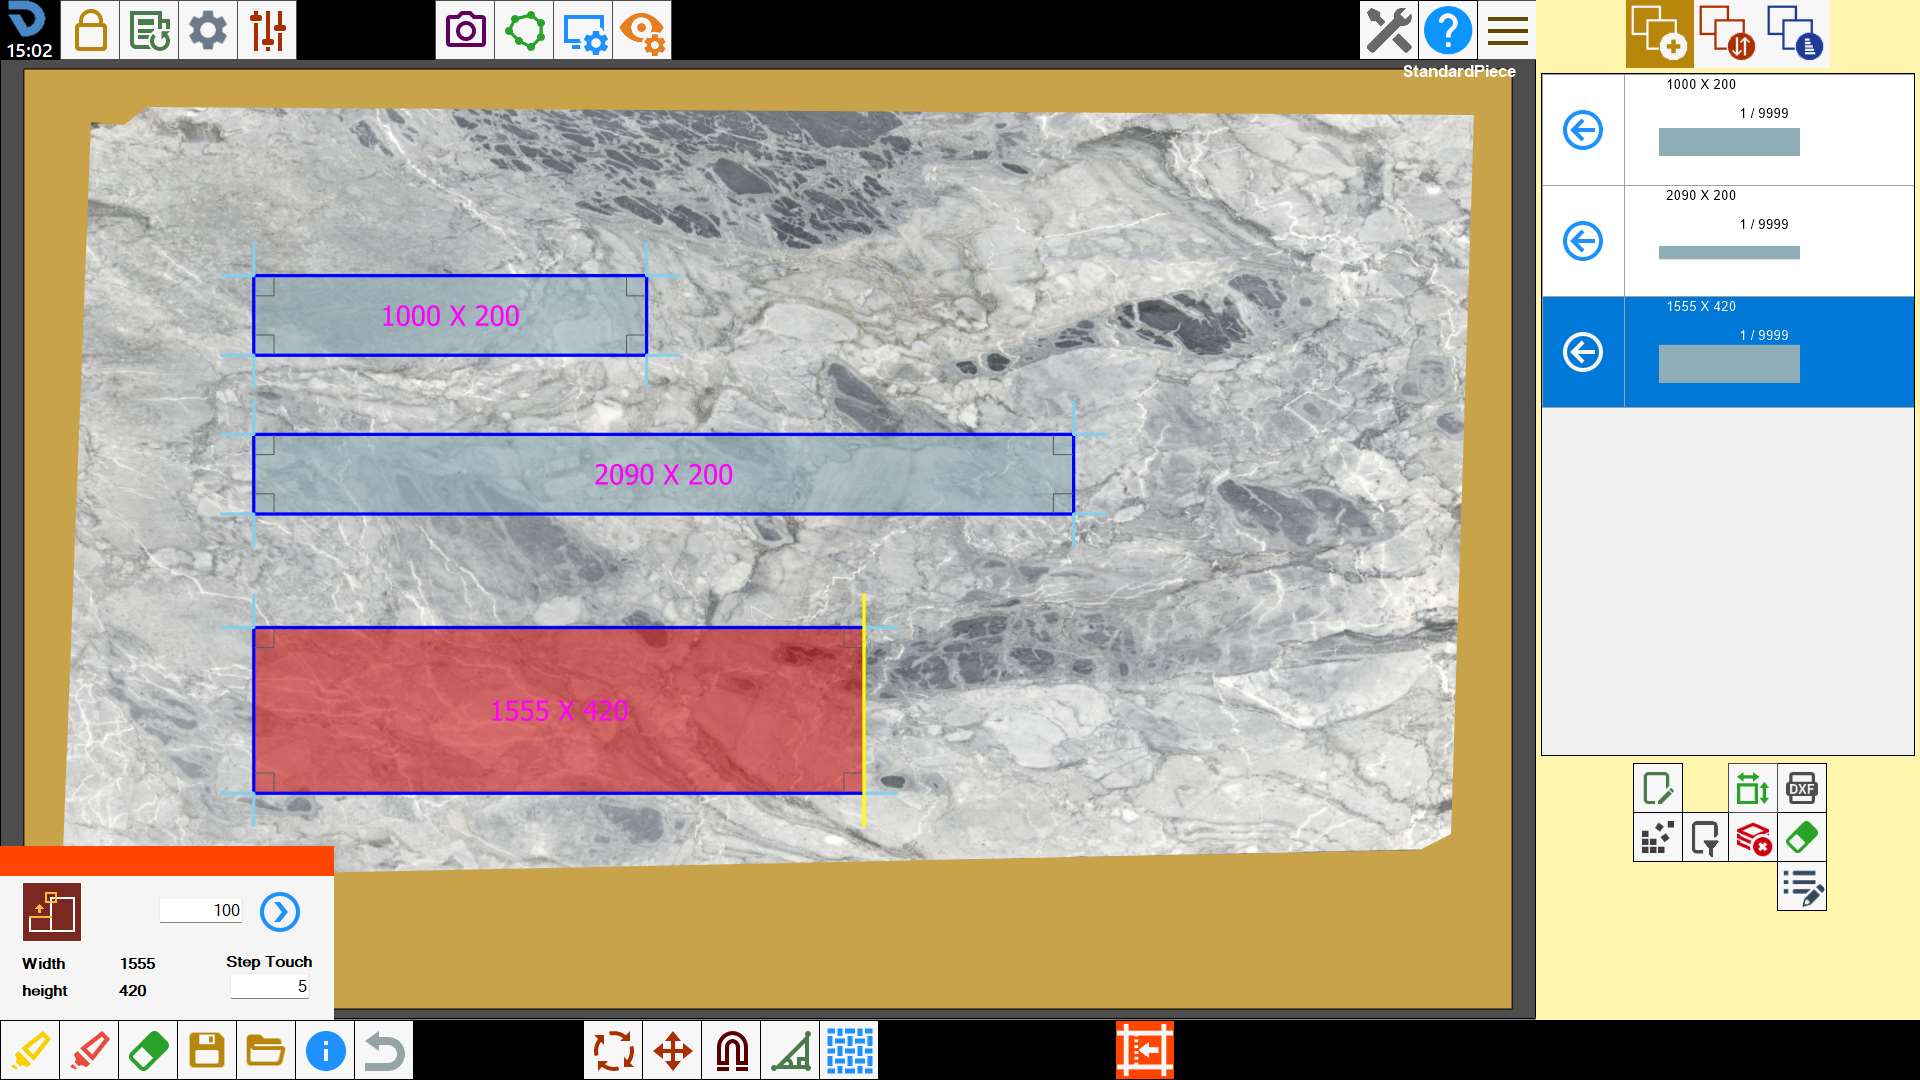Select the add piece tab
1920x1080 pixels.
point(1659,33)
